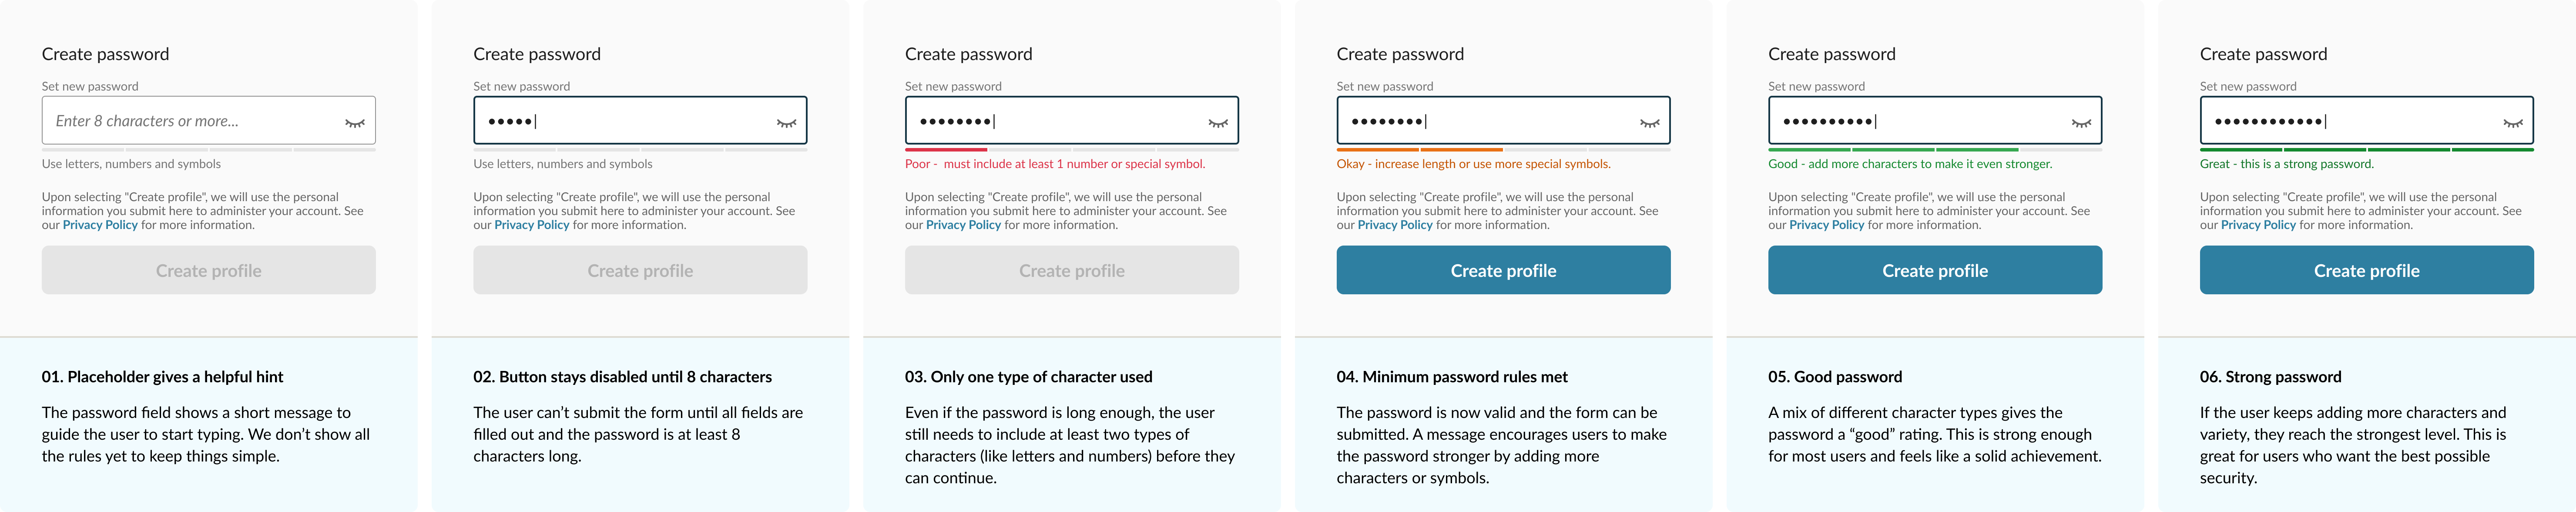
Task: Click the eye icon in Okay-rated password field
Action: click(1650, 123)
